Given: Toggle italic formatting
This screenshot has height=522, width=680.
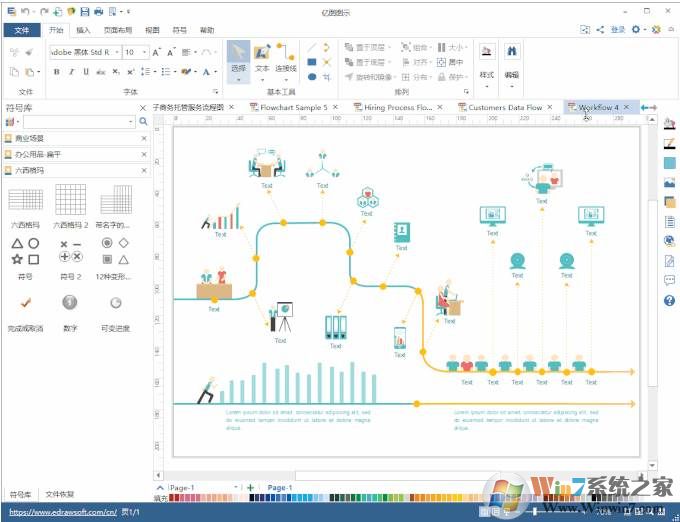Looking at the screenshot, I should click(71, 72).
